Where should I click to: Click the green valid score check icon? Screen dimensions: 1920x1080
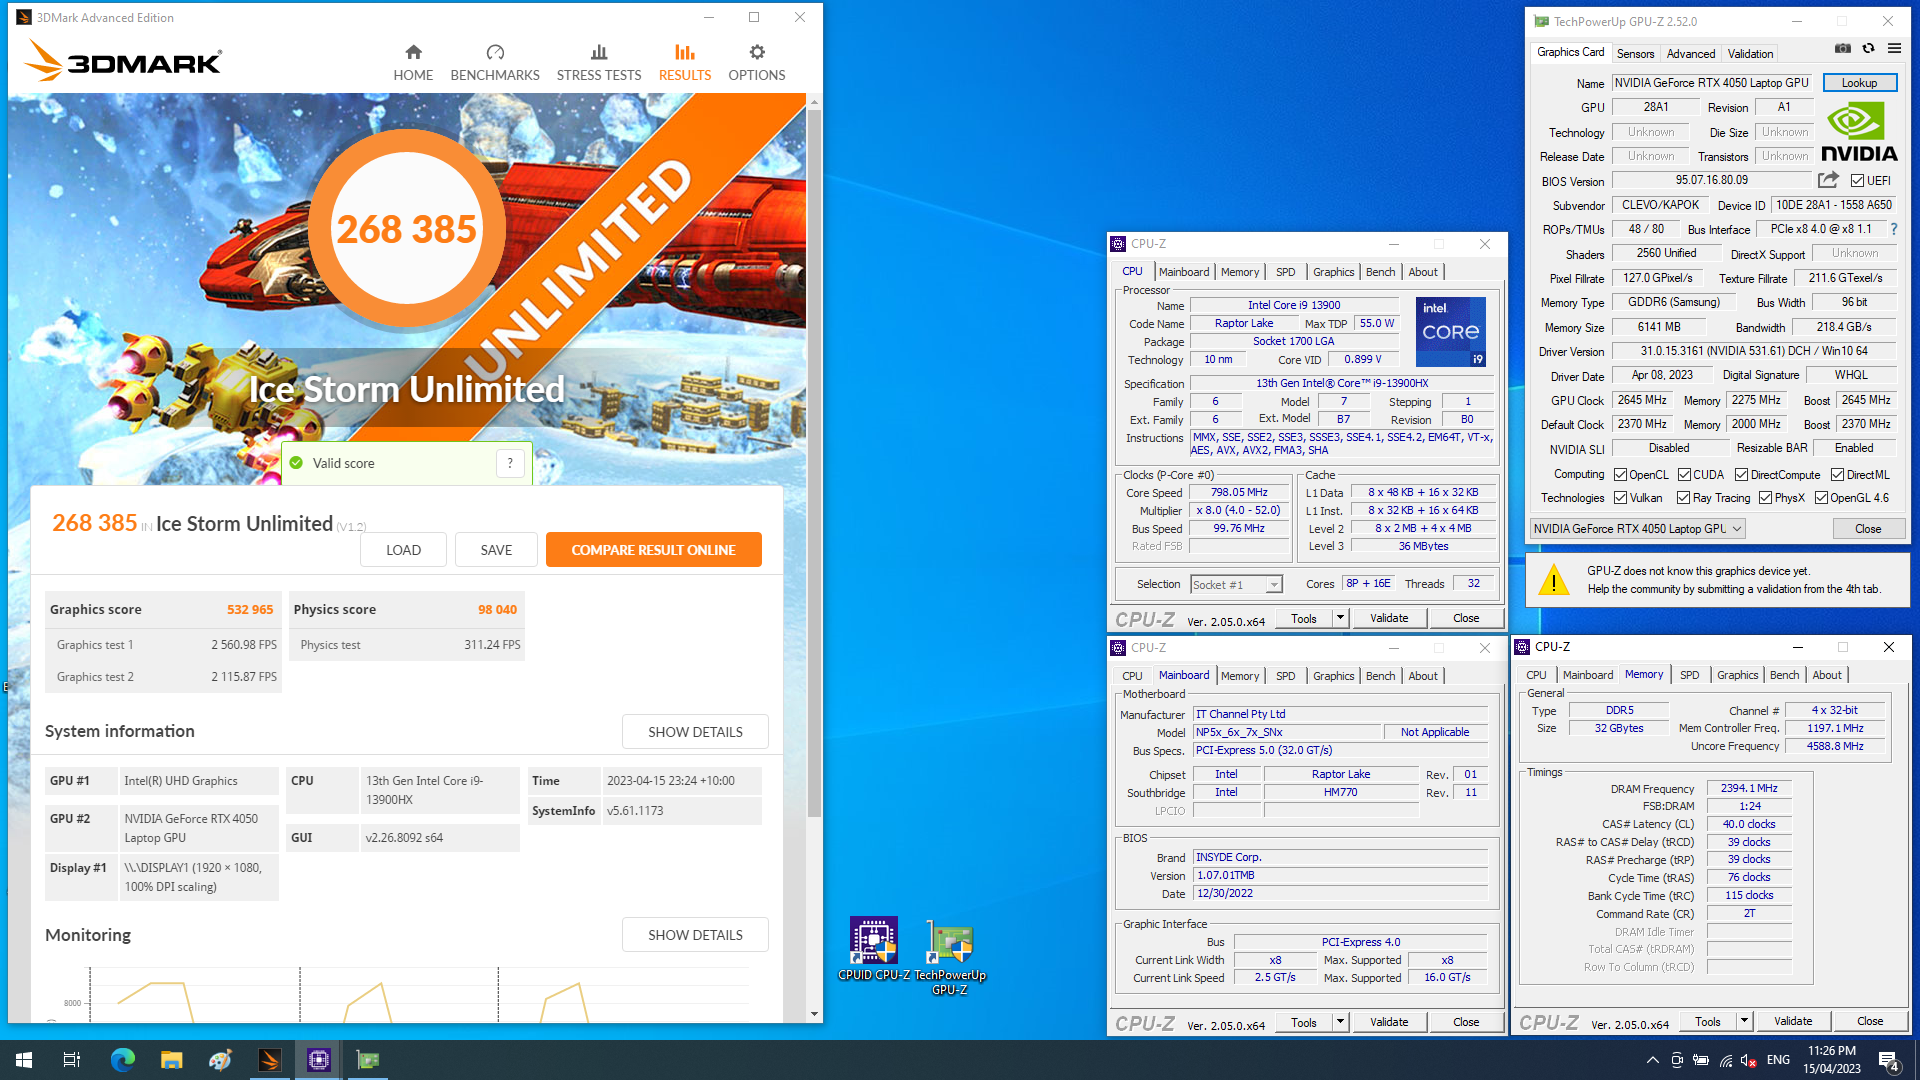296,463
